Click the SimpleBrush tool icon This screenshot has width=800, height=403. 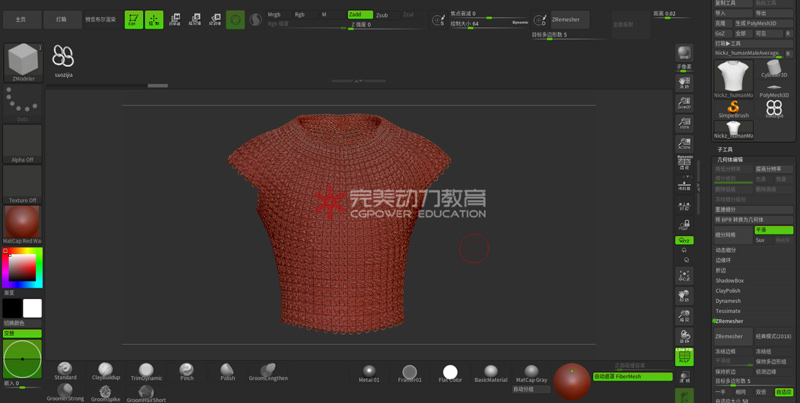click(733, 108)
